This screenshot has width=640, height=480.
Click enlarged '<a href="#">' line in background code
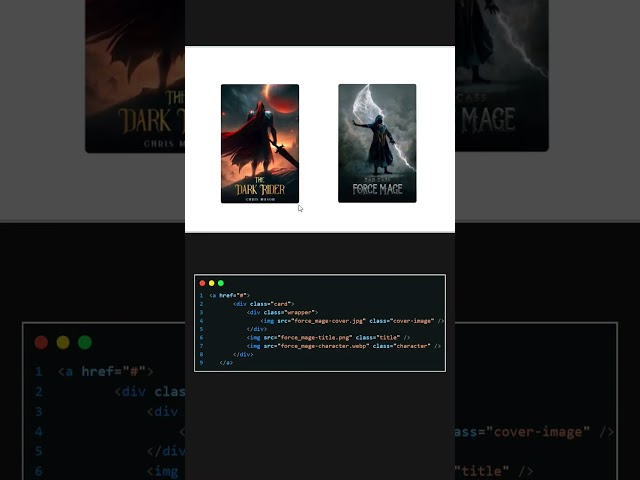point(106,371)
